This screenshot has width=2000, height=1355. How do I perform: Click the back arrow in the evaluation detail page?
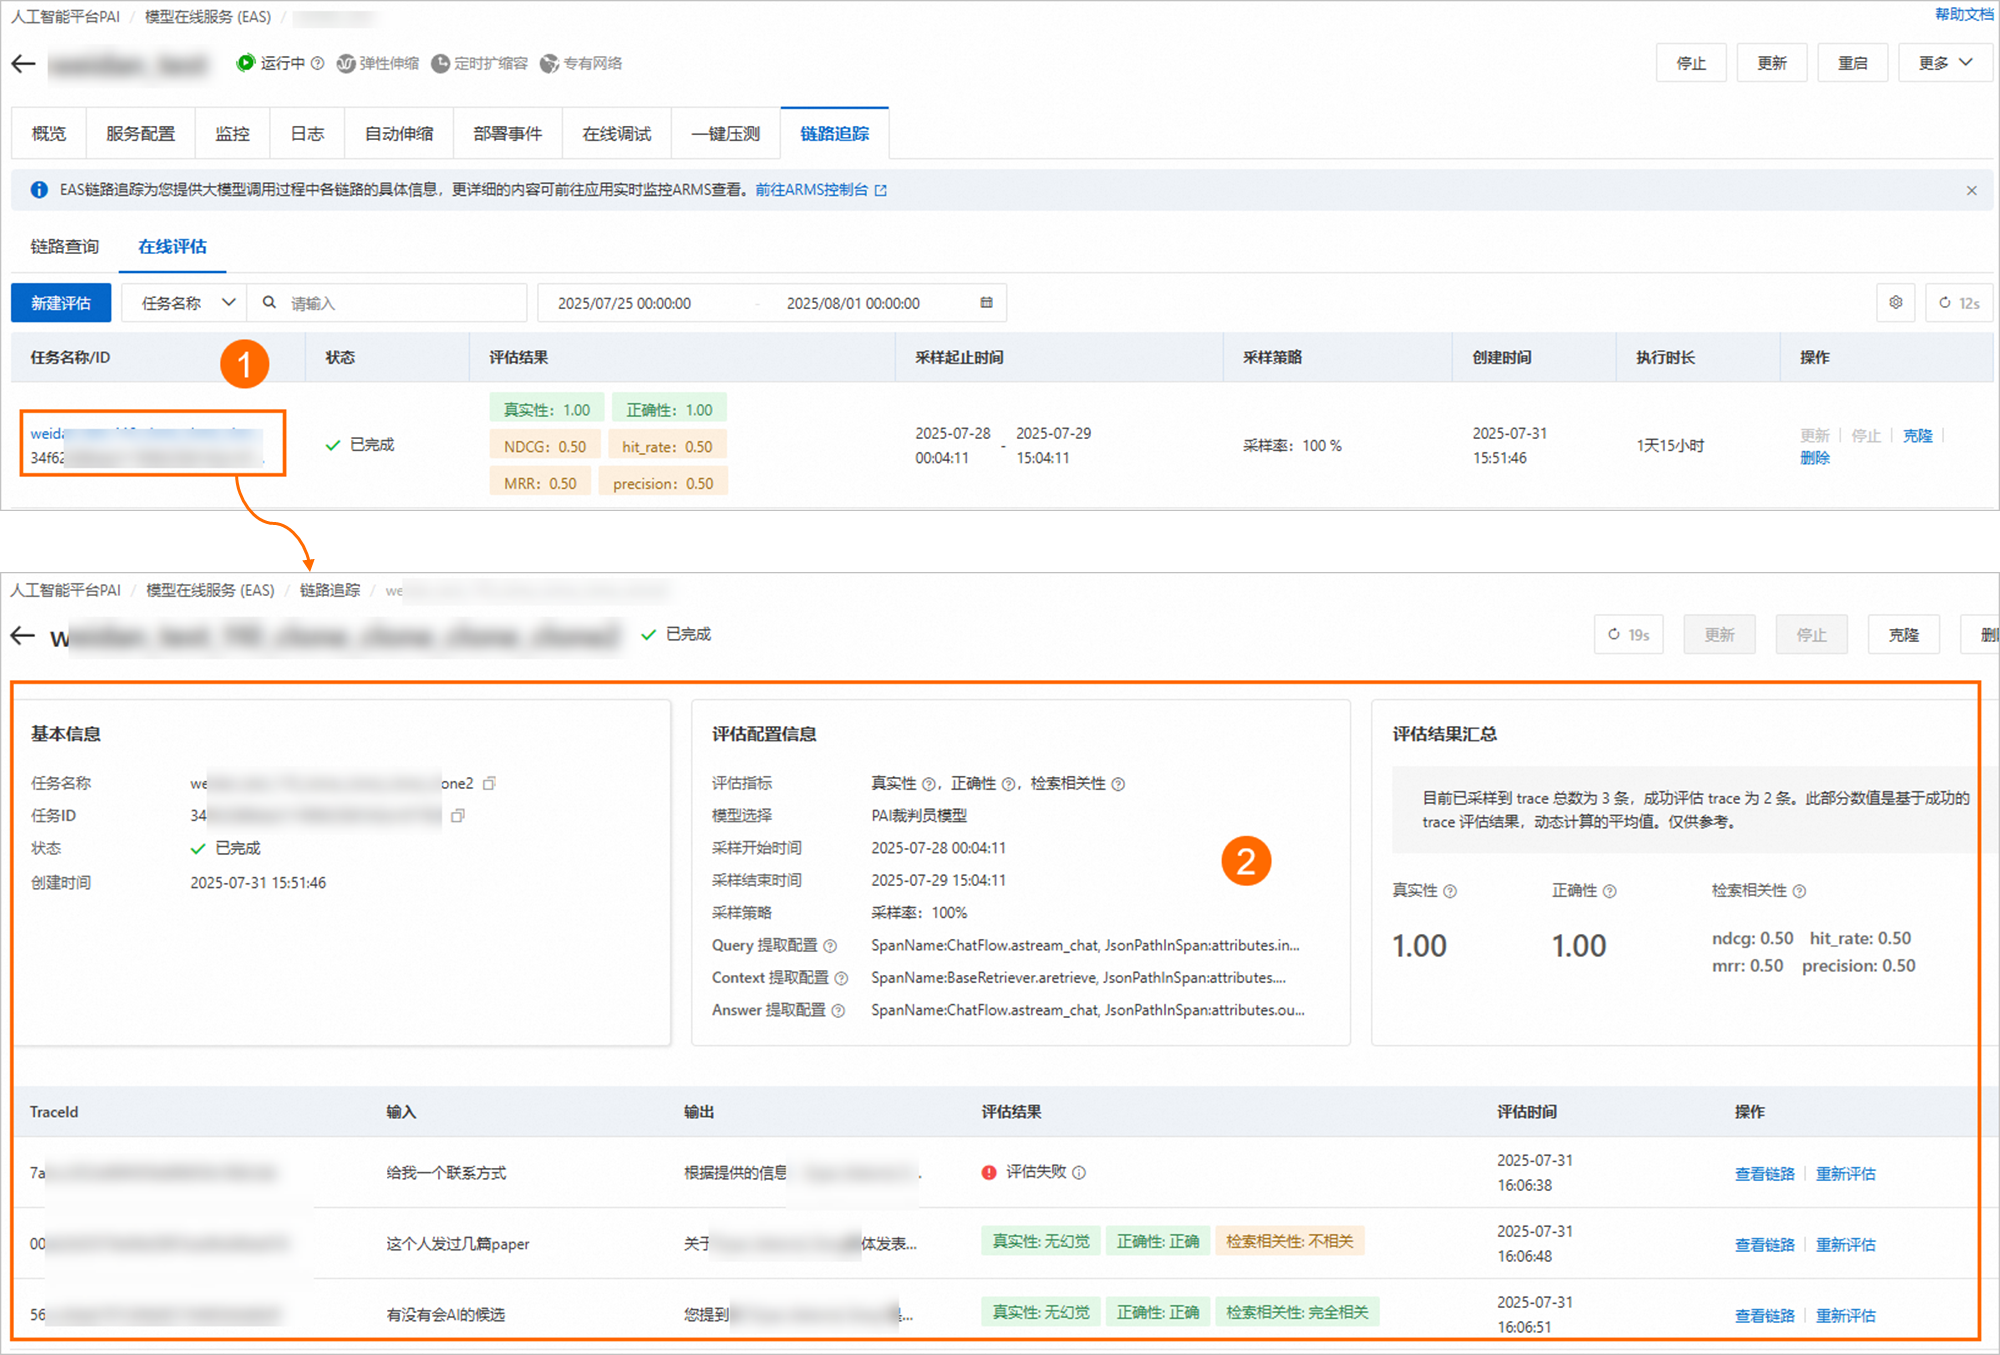pyautogui.click(x=23, y=636)
